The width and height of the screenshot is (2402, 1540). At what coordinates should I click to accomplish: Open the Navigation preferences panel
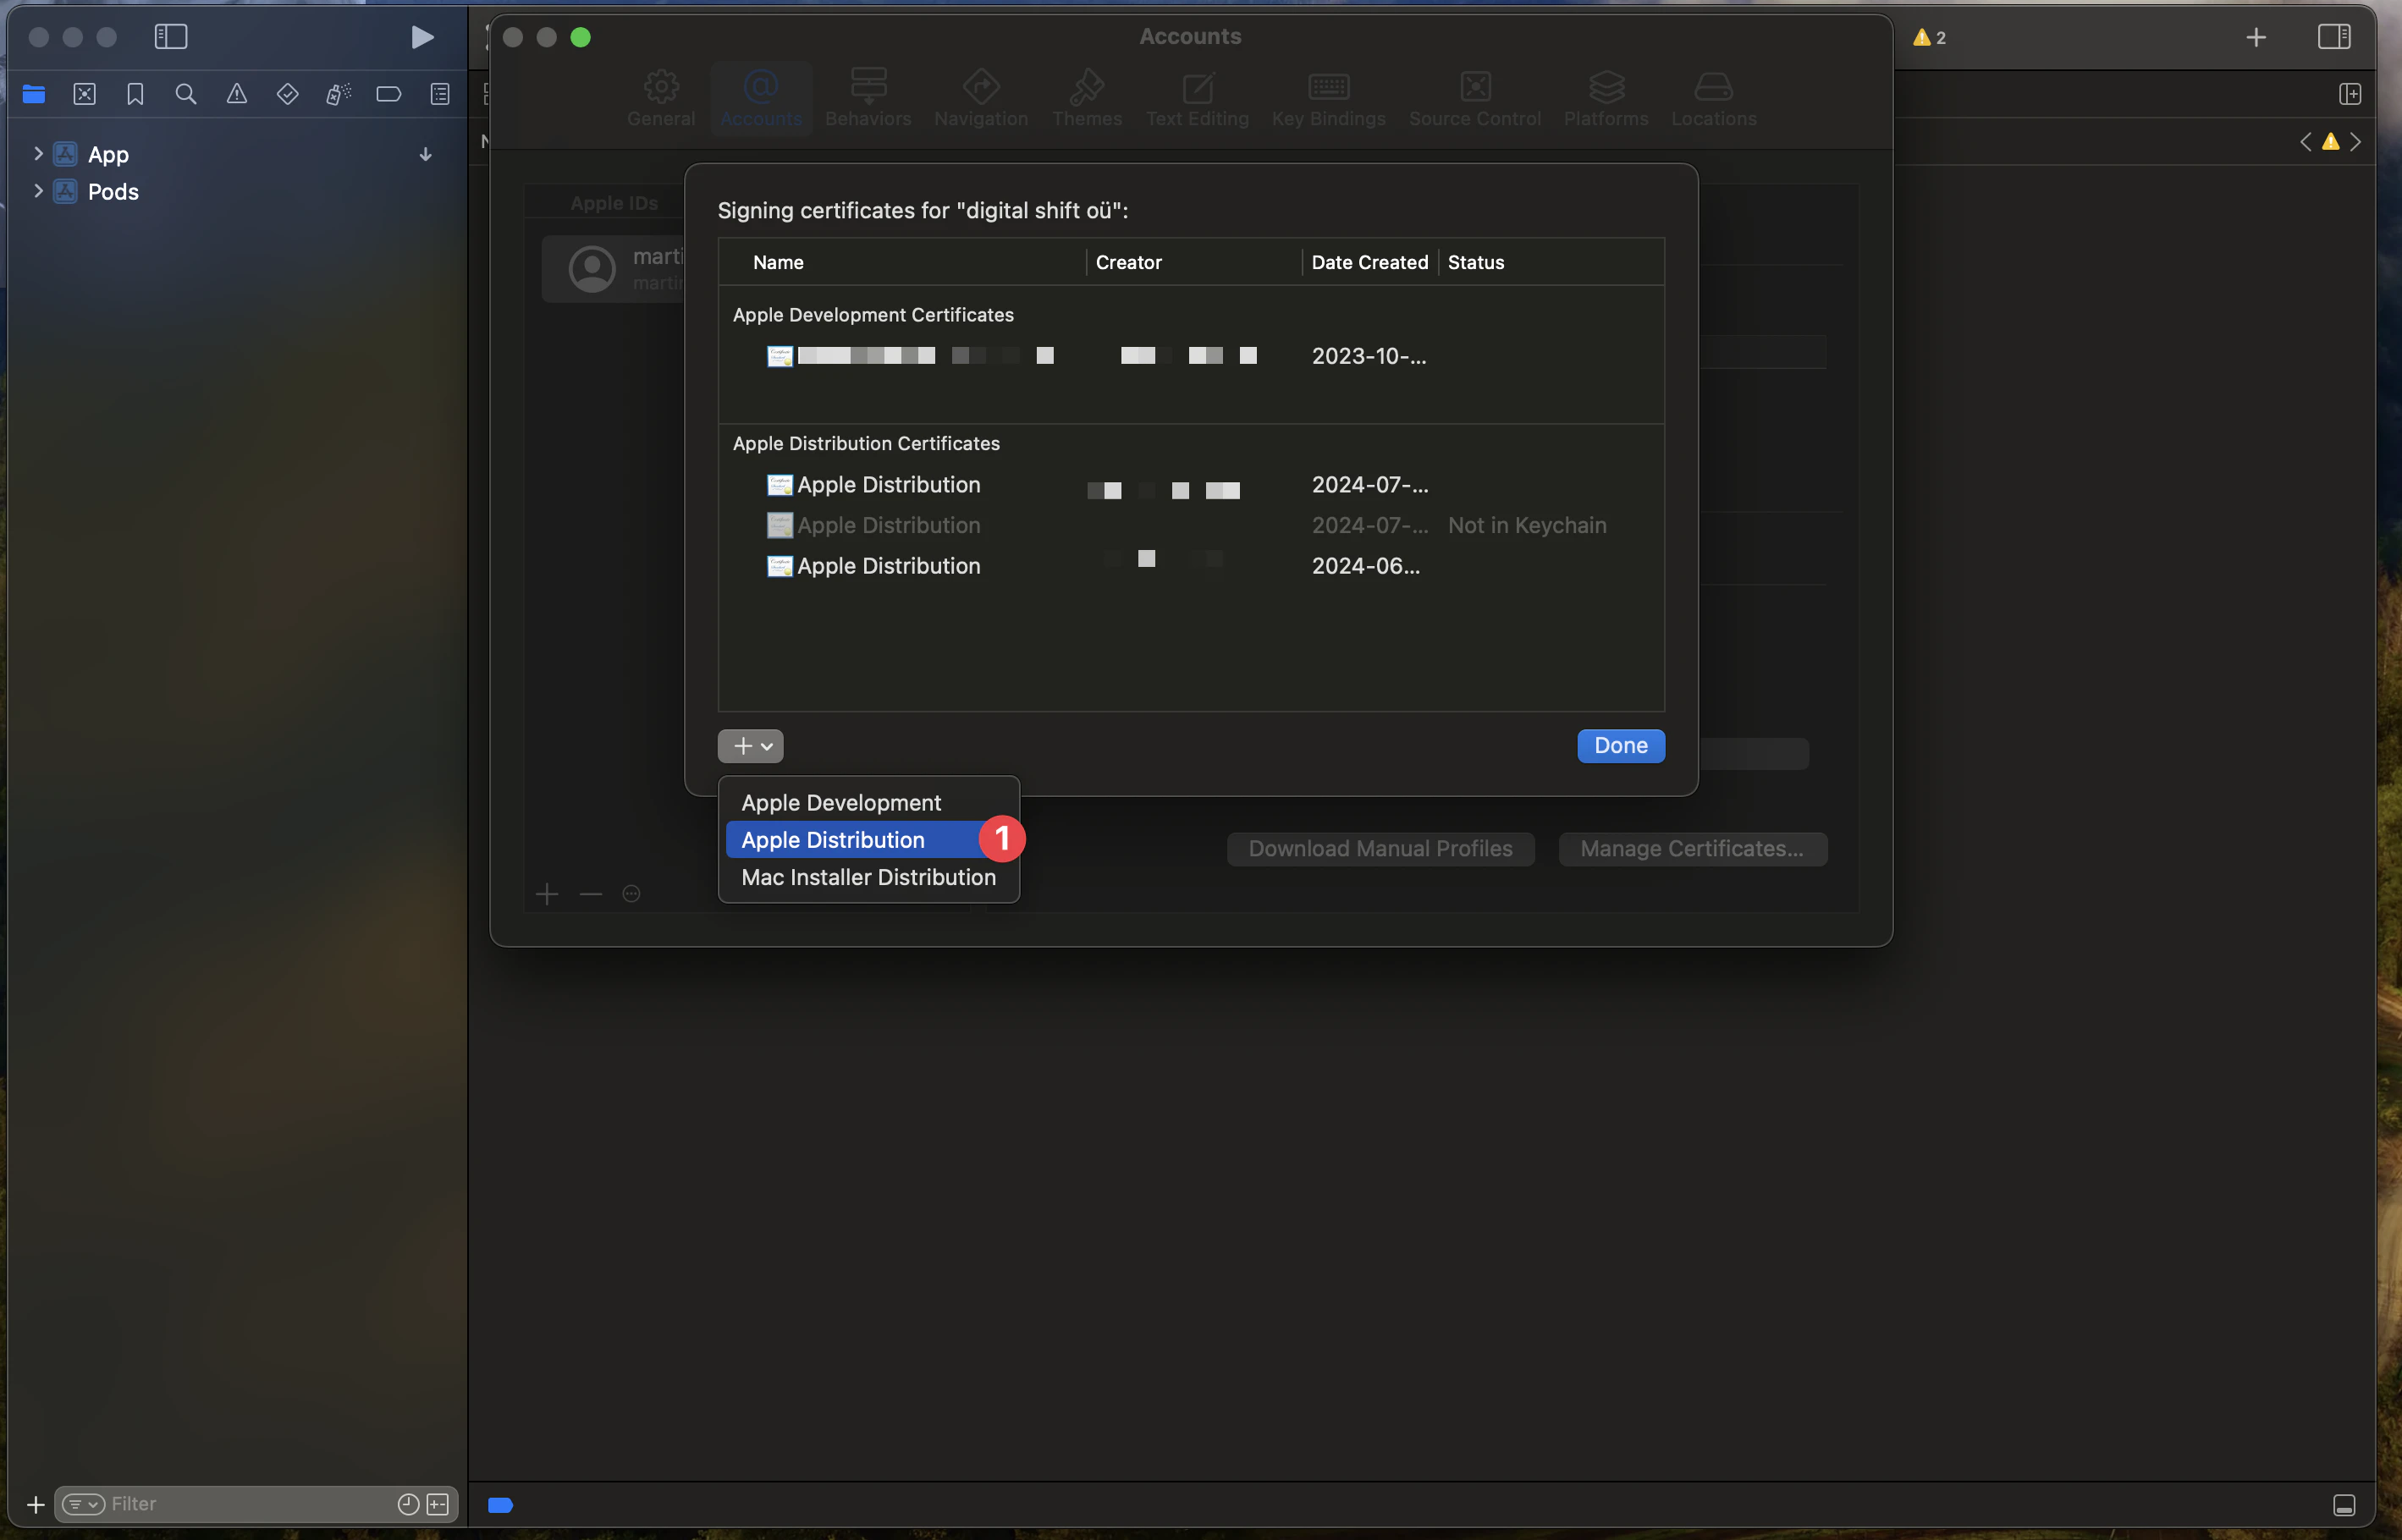click(980, 95)
